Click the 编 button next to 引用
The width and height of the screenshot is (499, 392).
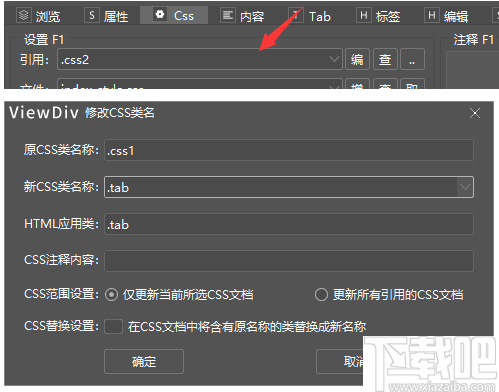coord(357,59)
